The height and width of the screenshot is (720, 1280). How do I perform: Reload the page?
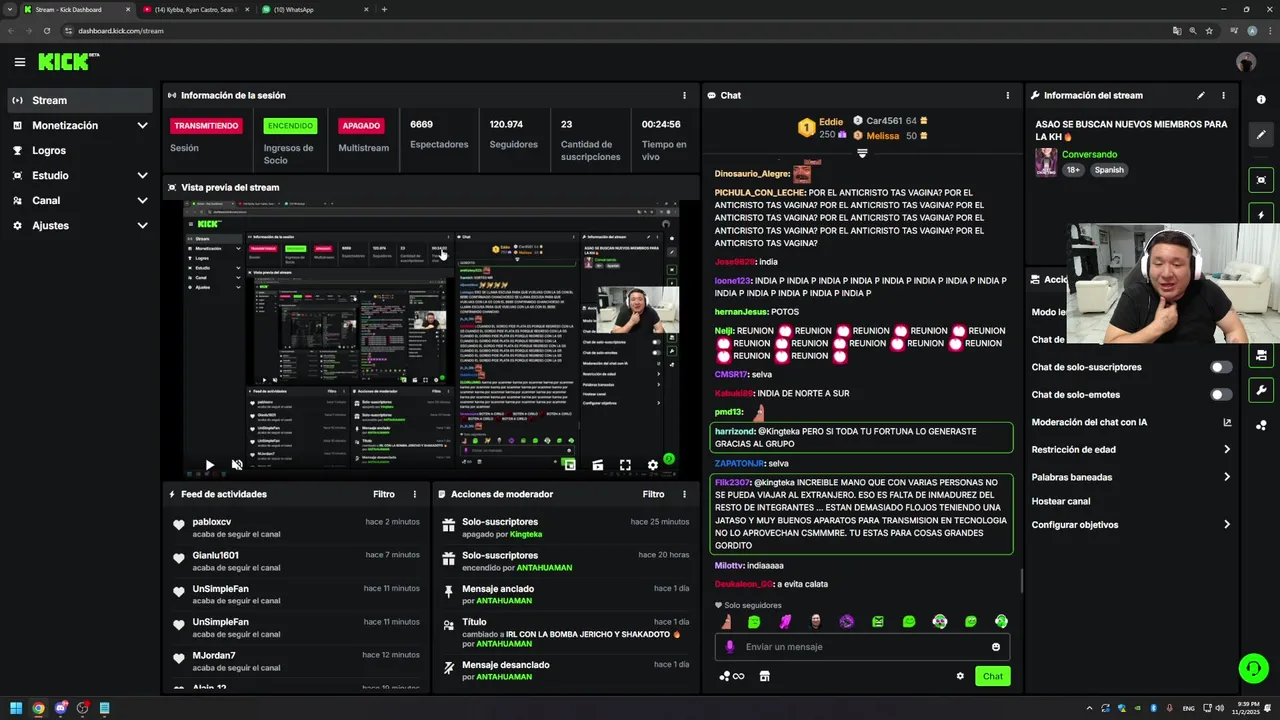46,31
